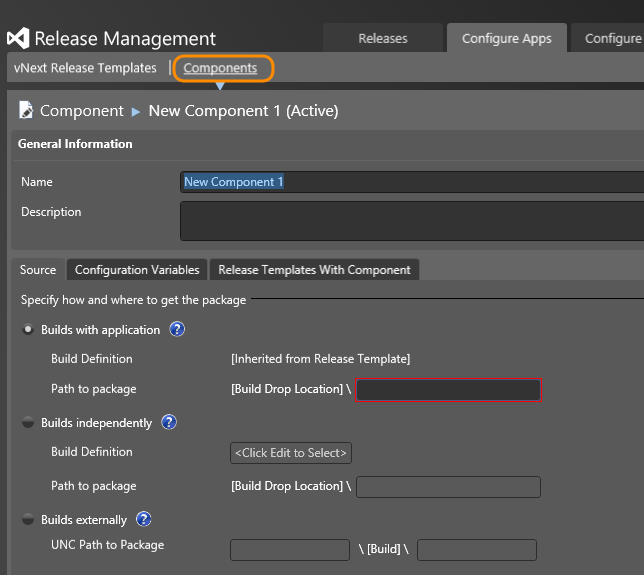Open Release Templates With Component tab
The image size is (644, 575).
(314, 270)
